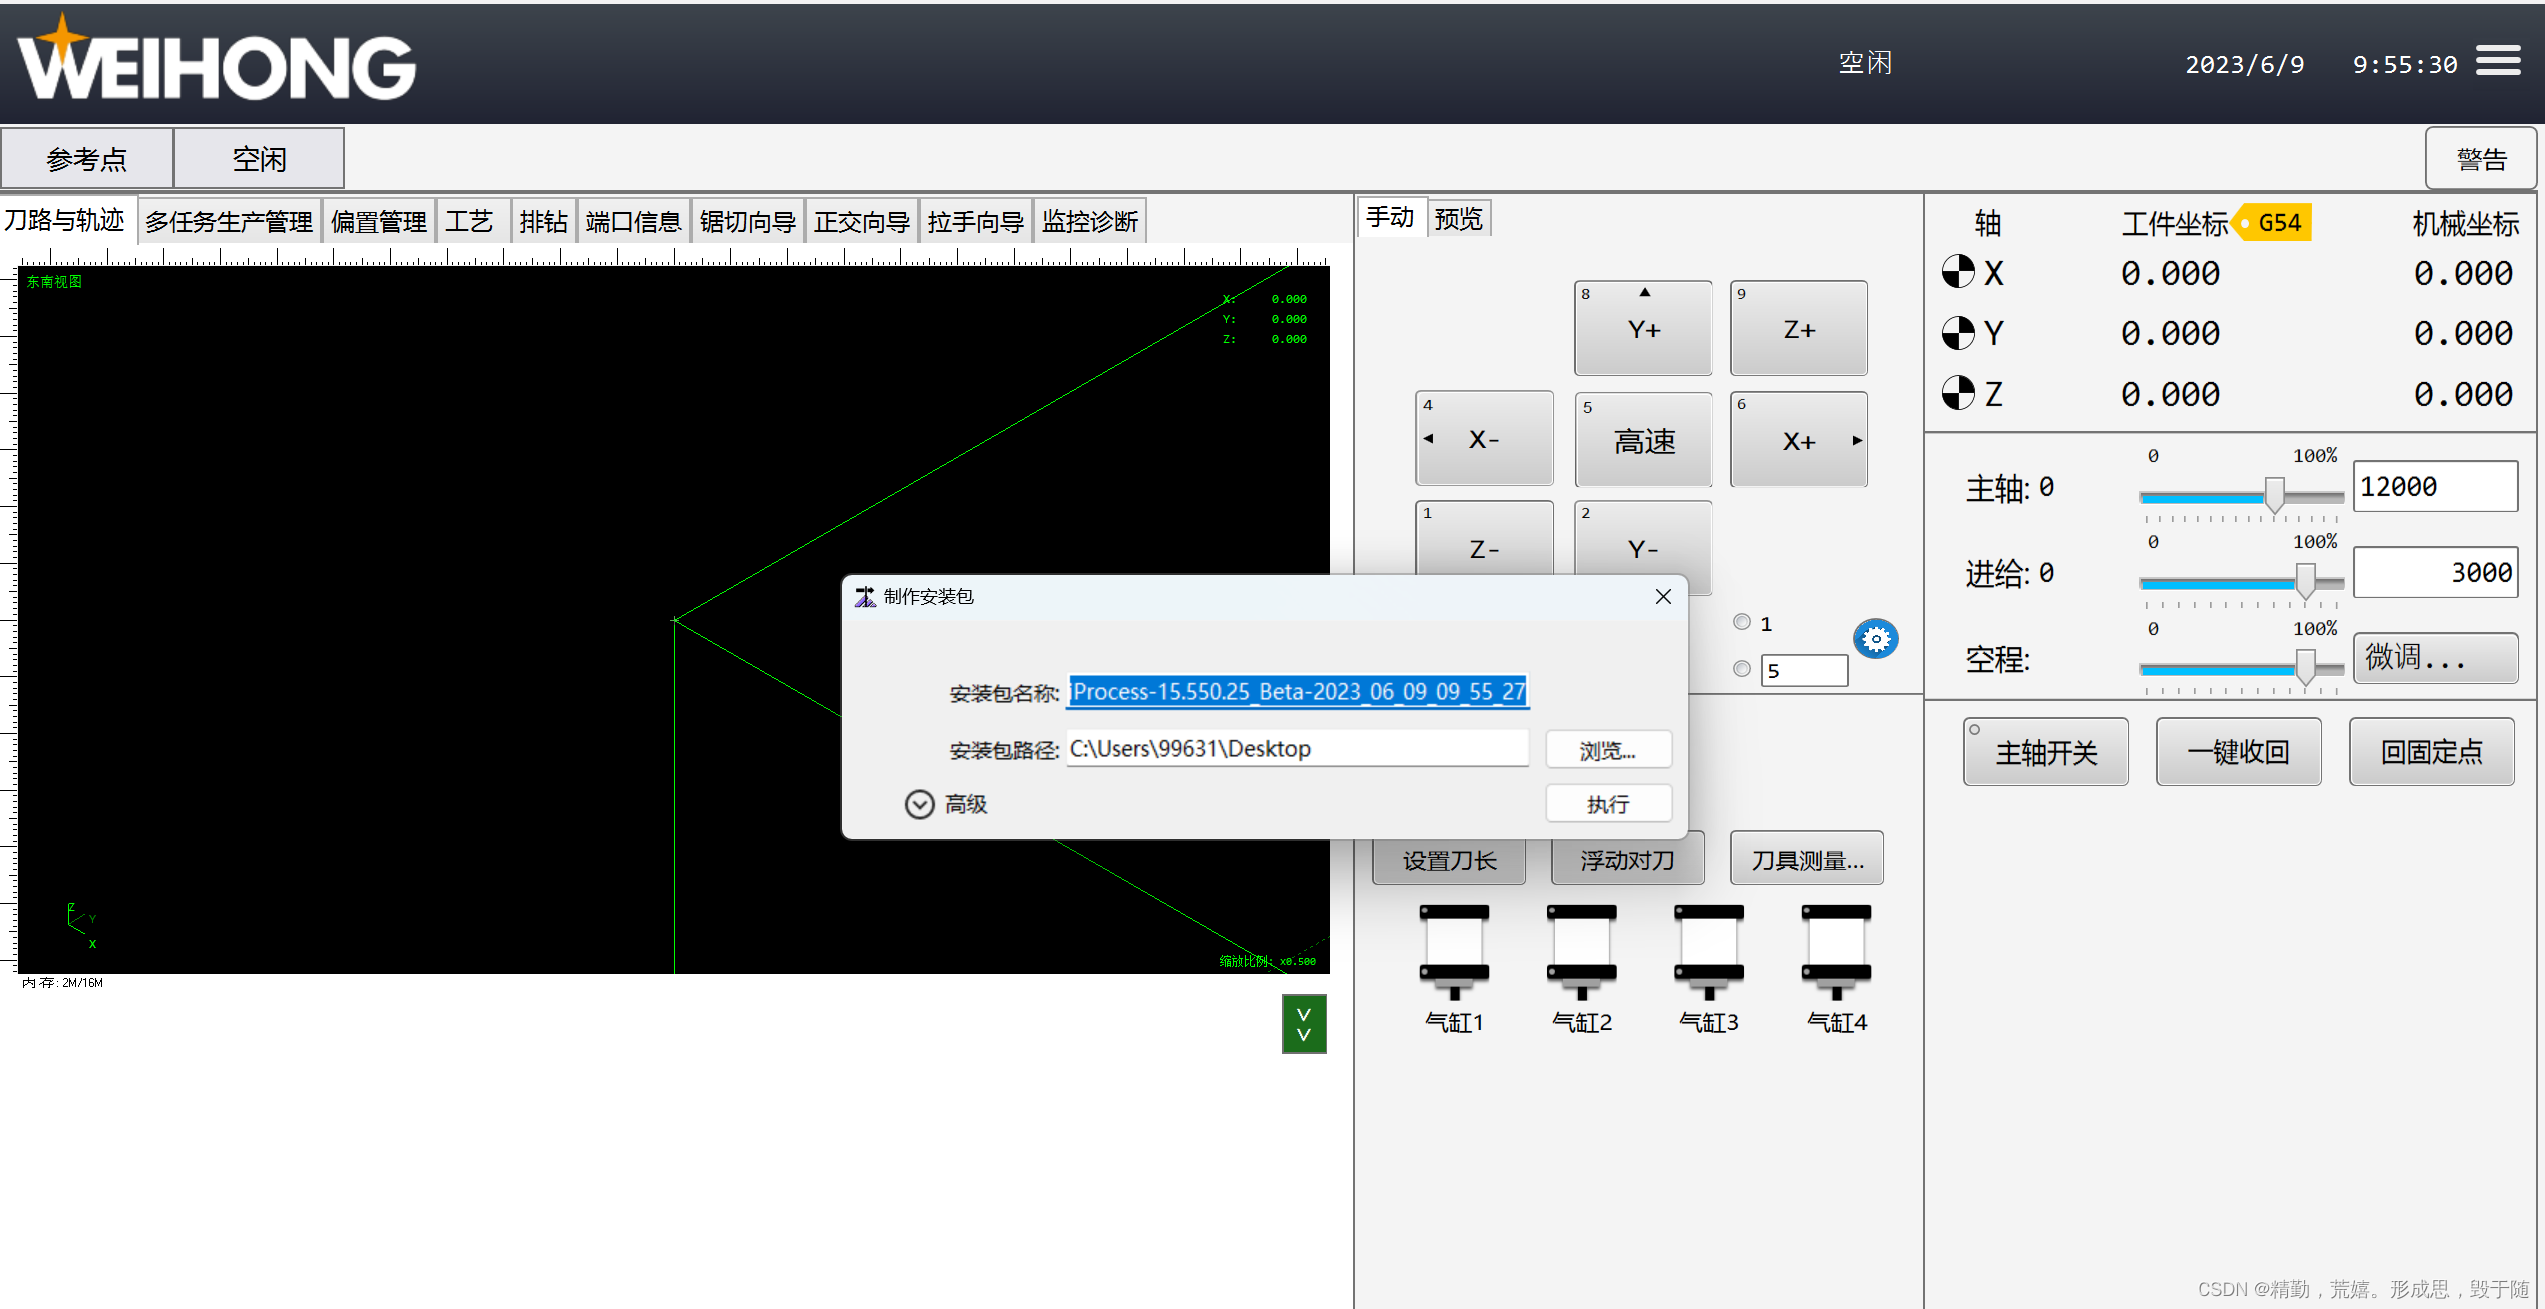Switch to the 预览 preview tab
Screen dimensions: 2545x1309
[1458, 218]
